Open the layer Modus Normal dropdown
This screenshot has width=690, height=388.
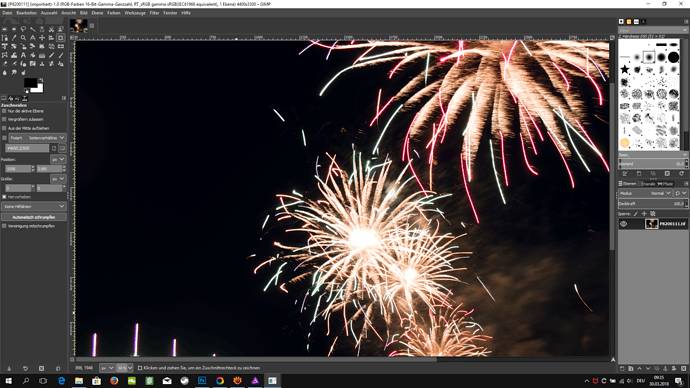coord(646,193)
